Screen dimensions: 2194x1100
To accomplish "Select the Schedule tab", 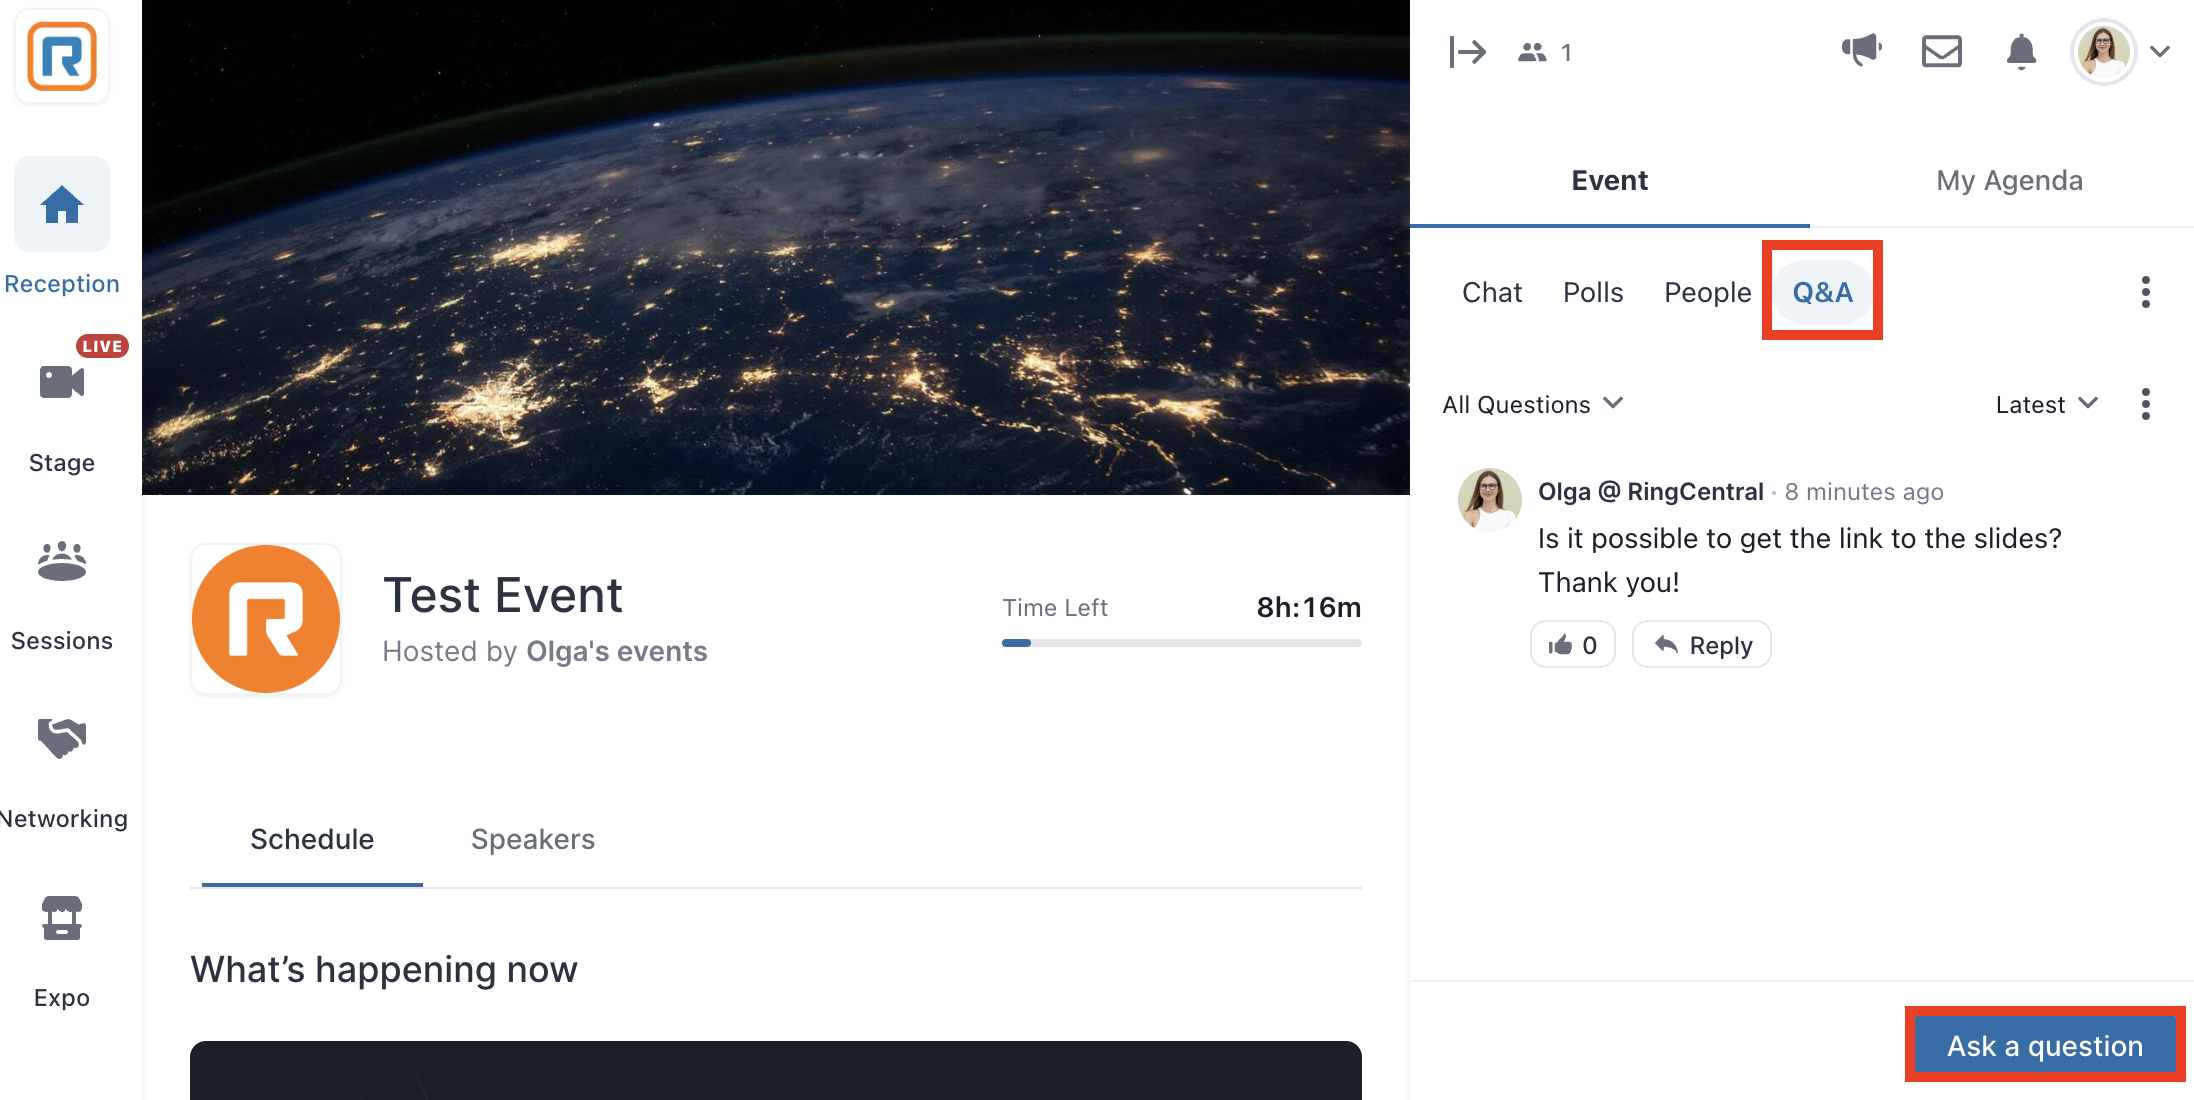I will point(312,840).
